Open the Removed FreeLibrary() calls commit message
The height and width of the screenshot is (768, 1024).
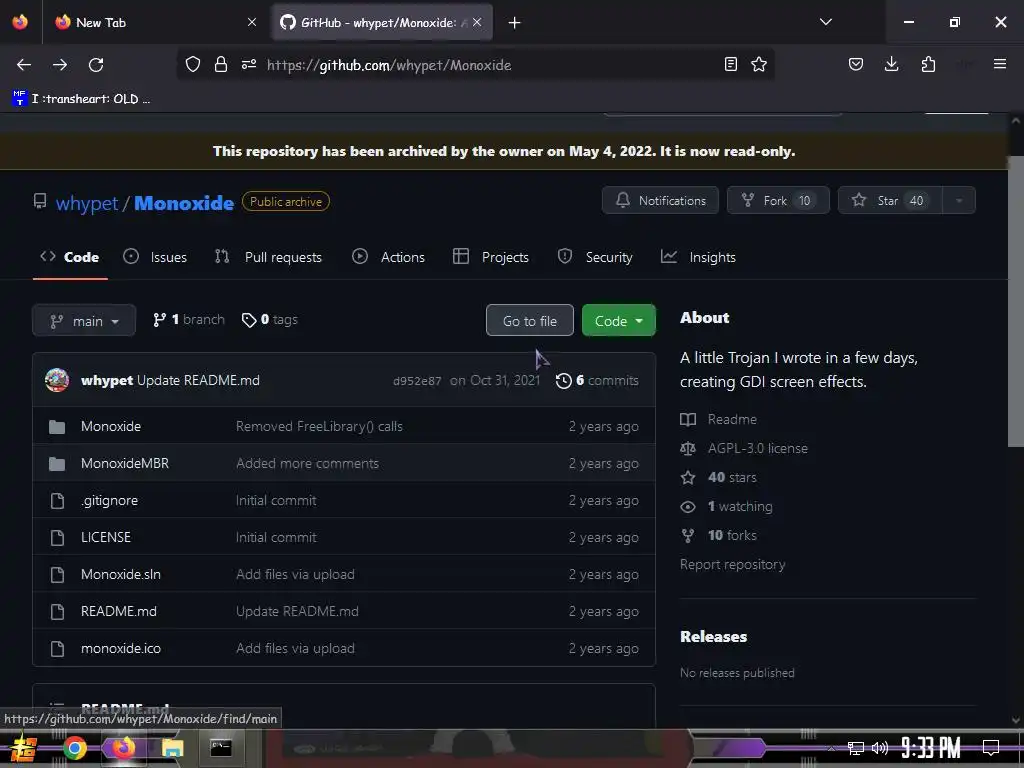tap(319, 426)
